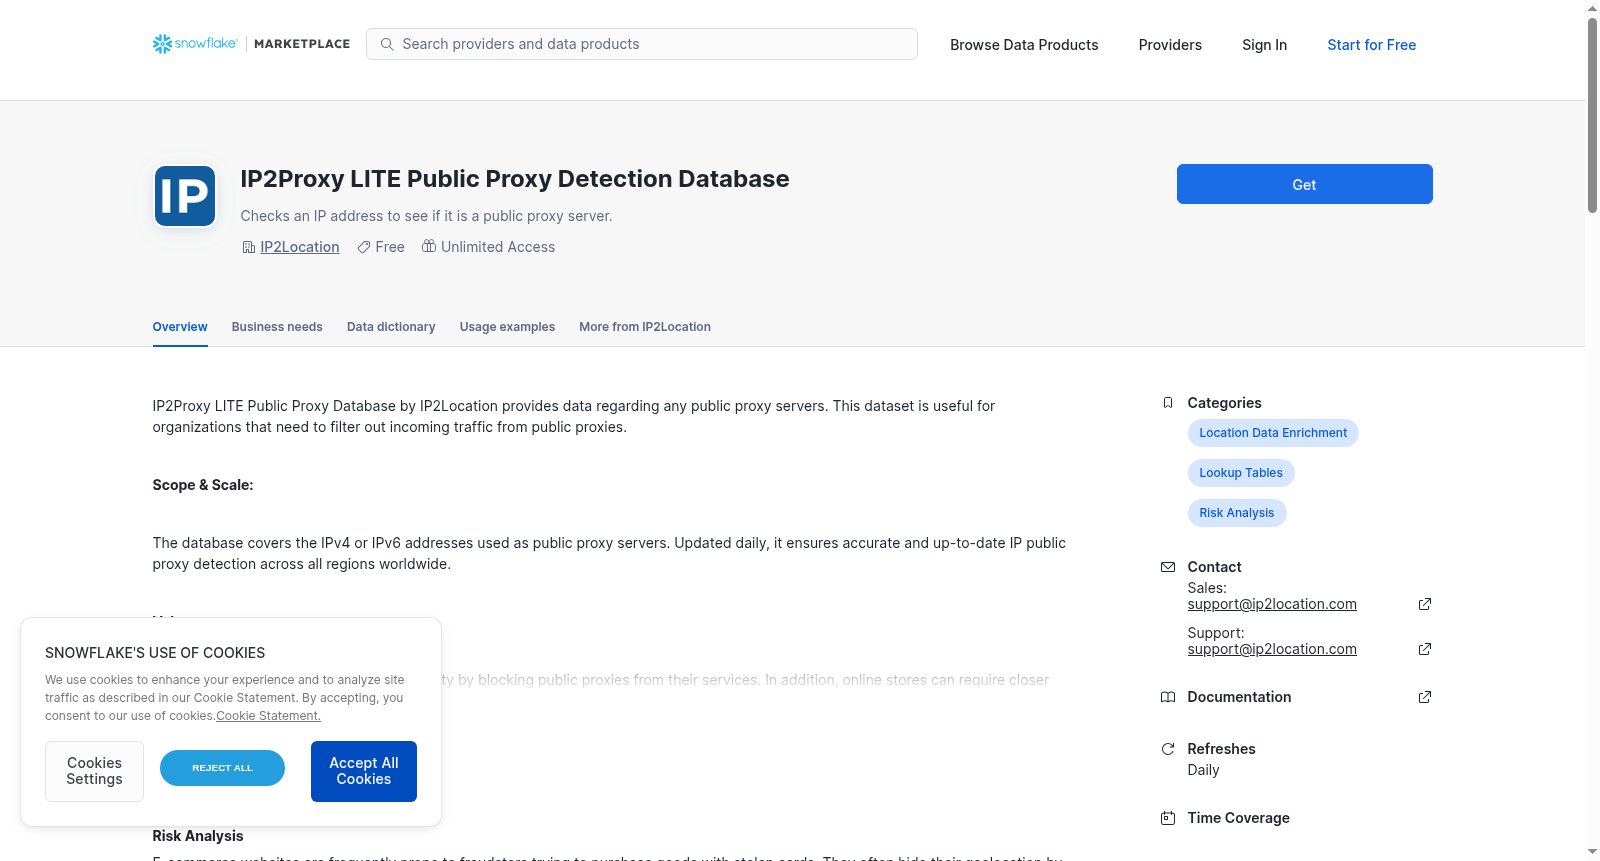The image size is (1600, 861).
Task: Click the MARKETPLACE label in the header
Action: pos(302,44)
